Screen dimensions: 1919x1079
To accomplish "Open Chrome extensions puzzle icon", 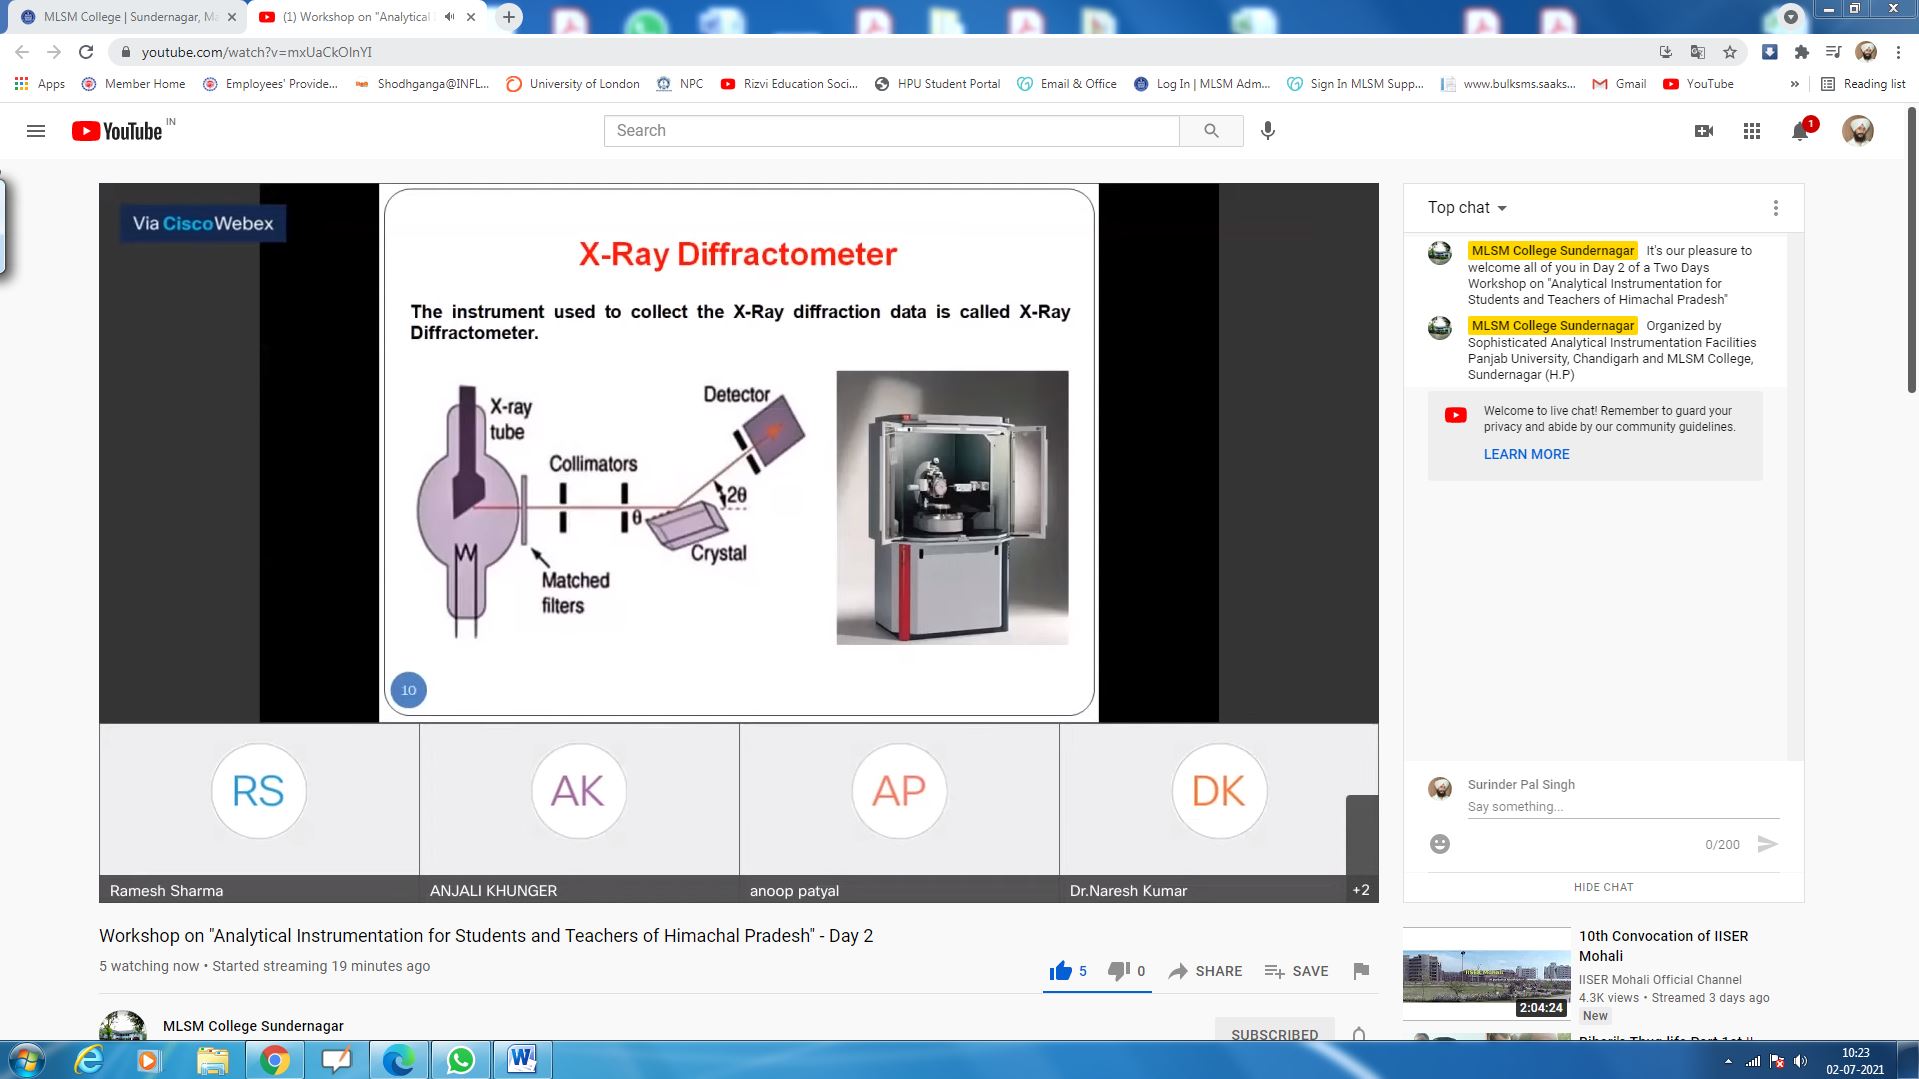I will pos(1802,52).
